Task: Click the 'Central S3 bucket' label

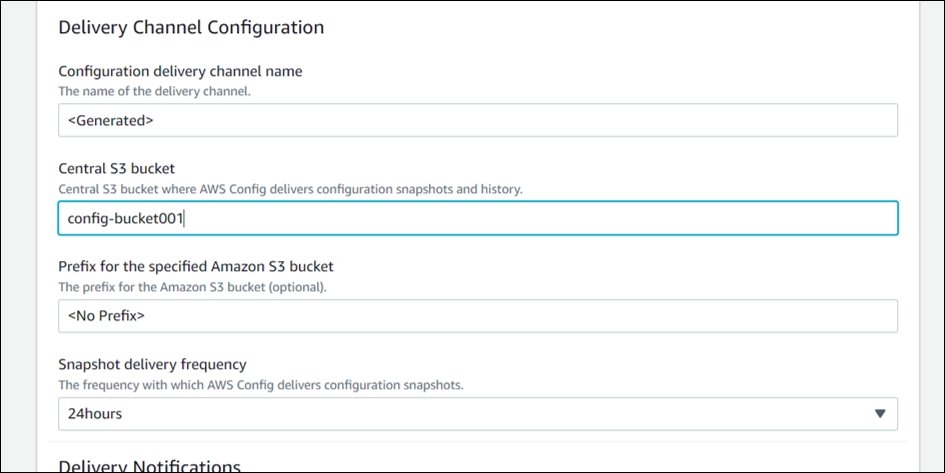Action: [117, 169]
